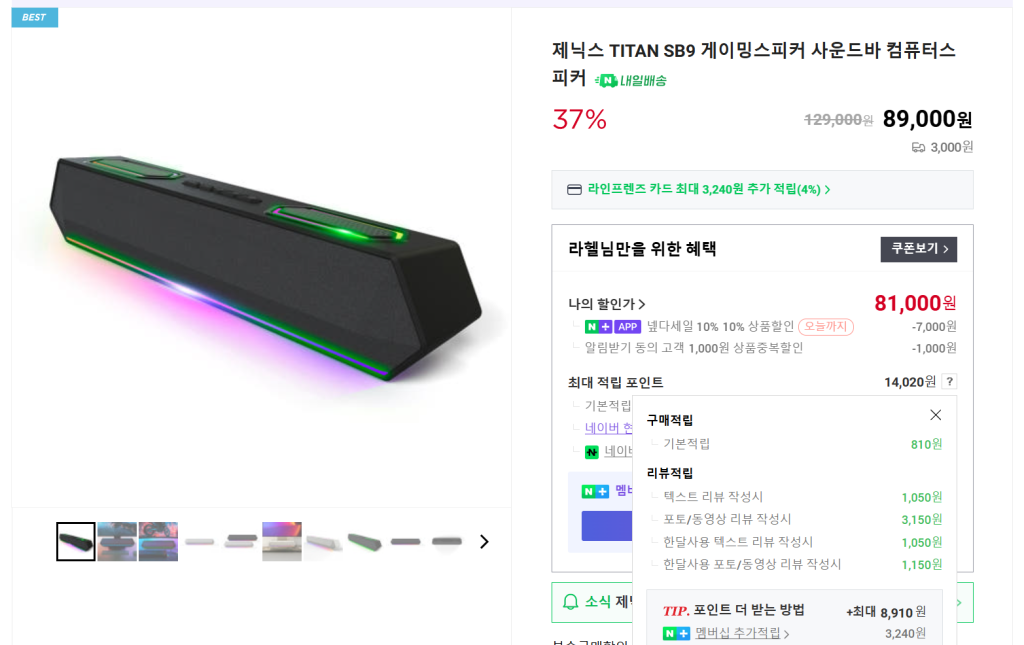Click the bell icon next to 소식
Viewport: 1024px width, 645px height.
coord(571,602)
